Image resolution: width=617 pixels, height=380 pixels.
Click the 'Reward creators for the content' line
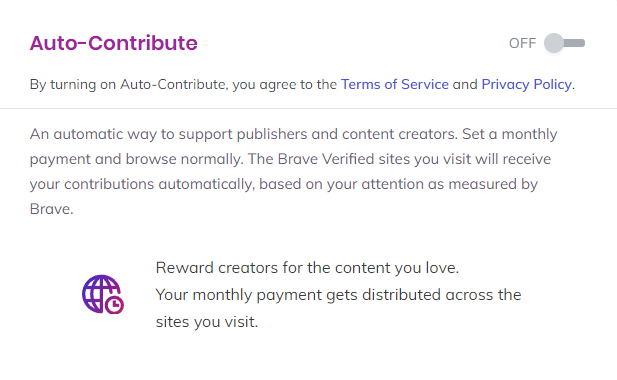(307, 267)
